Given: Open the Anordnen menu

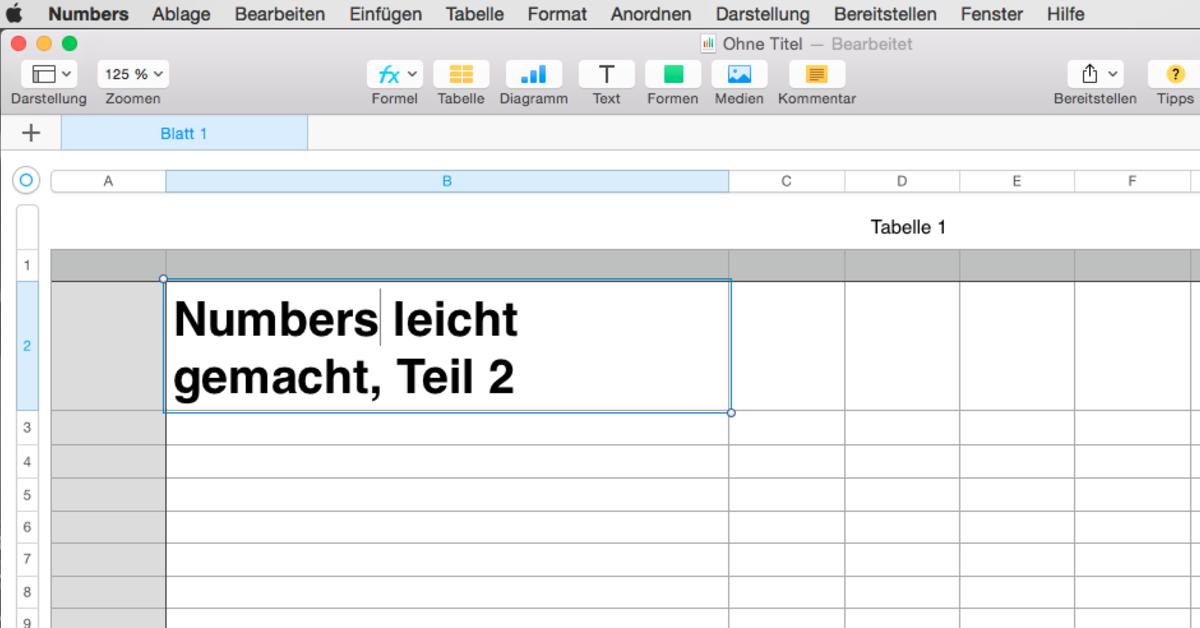Looking at the screenshot, I should (x=651, y=14).
